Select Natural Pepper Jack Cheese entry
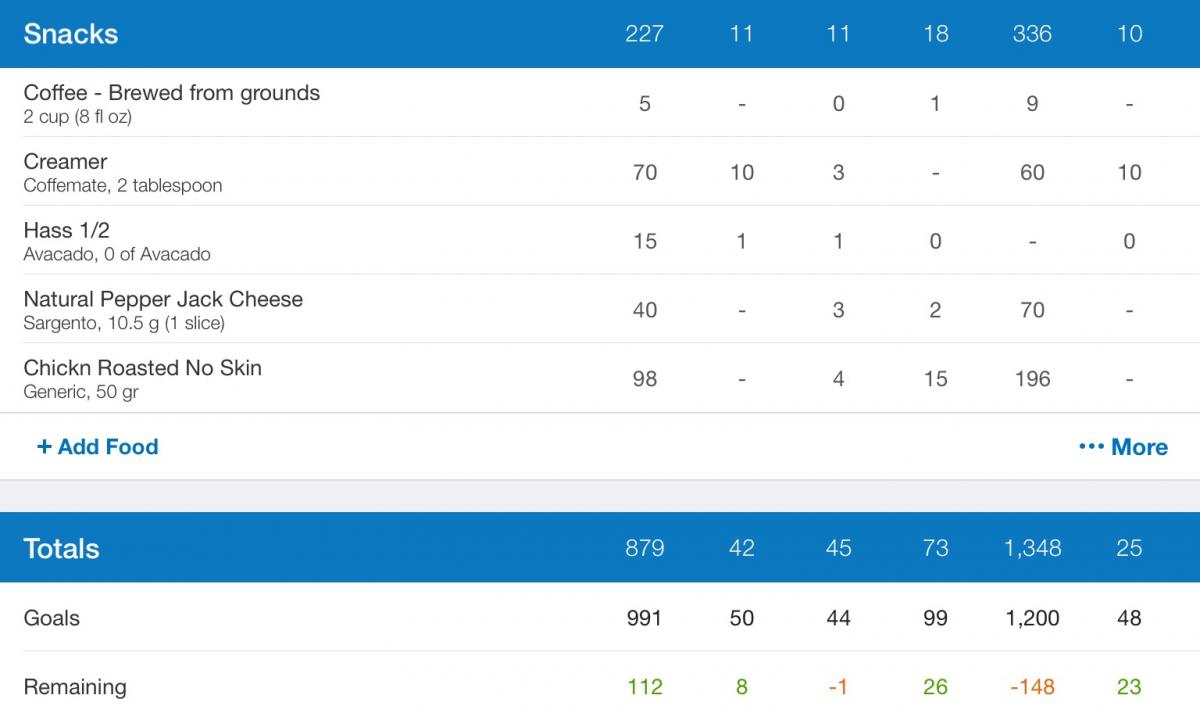 point(600,310)
